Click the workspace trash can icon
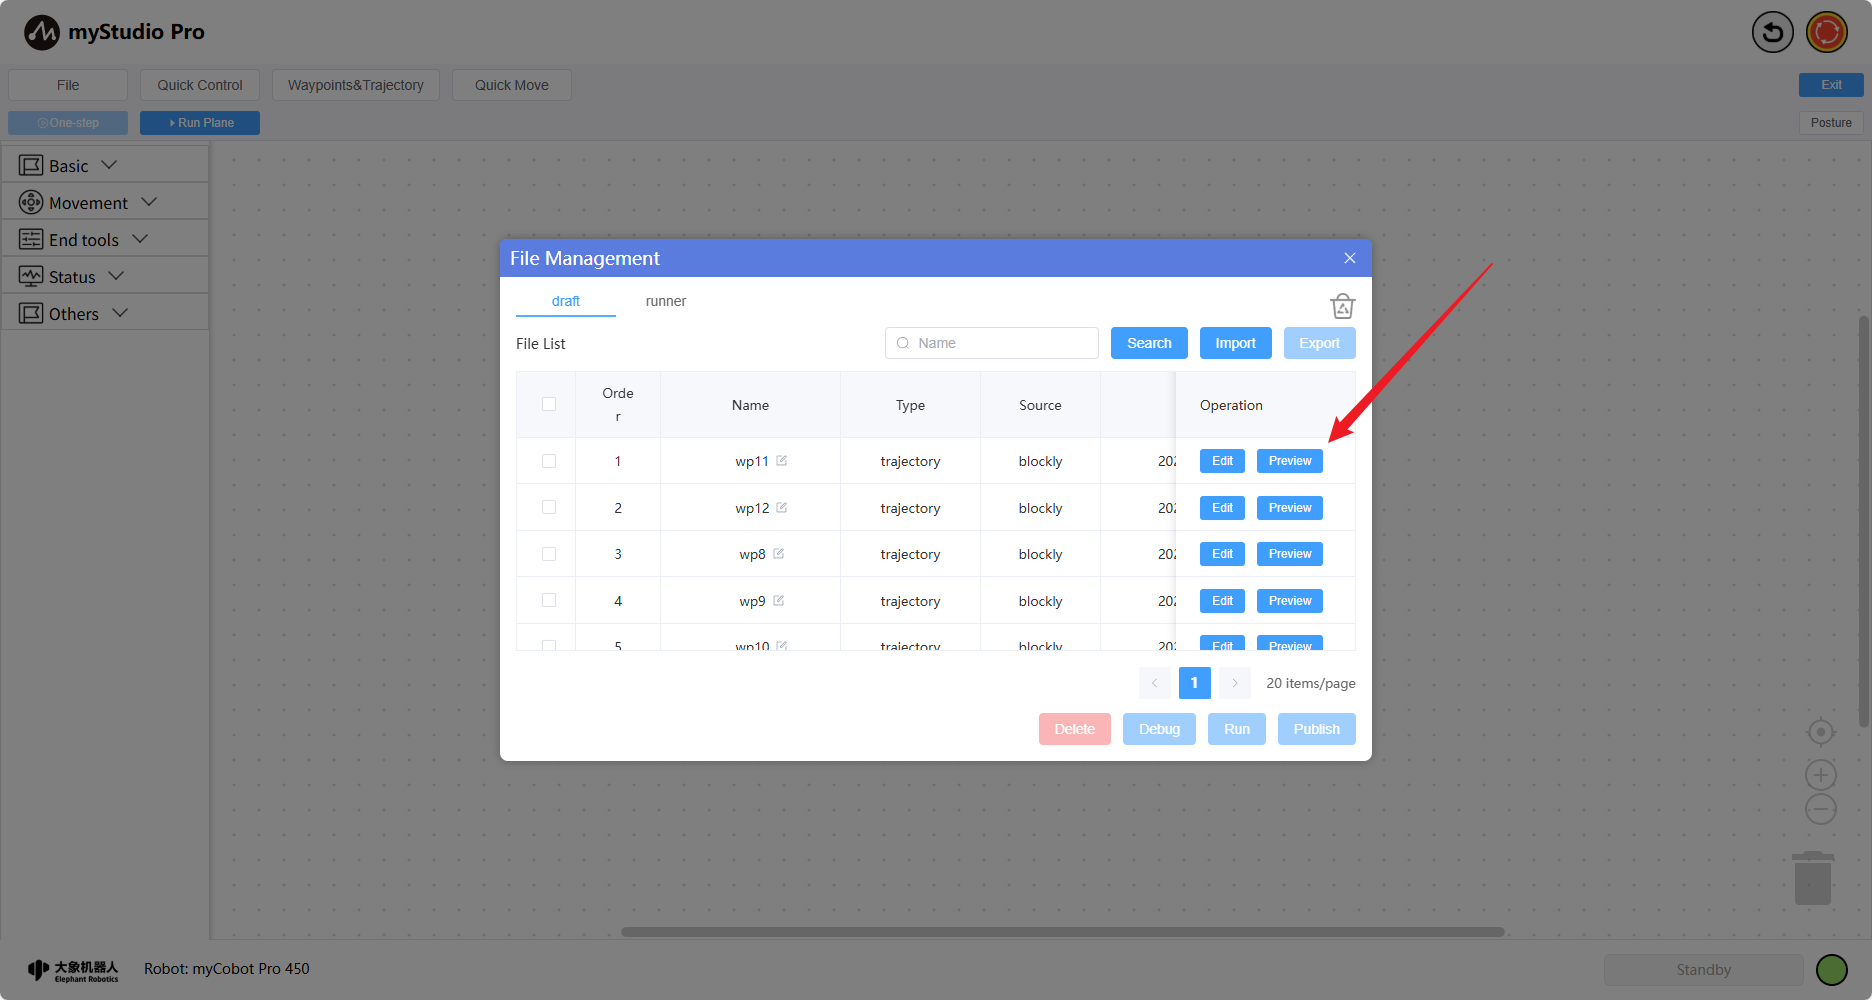Screen dimensions: 1872x1000 click(1812, 879)
